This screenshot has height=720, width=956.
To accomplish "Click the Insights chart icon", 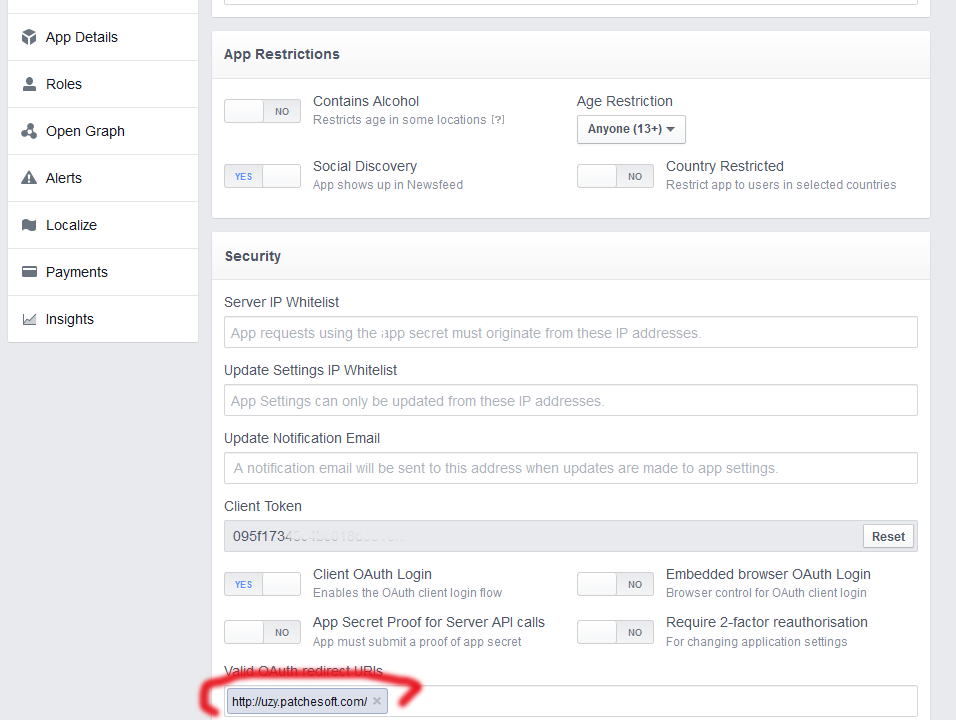I will point(29,319).
